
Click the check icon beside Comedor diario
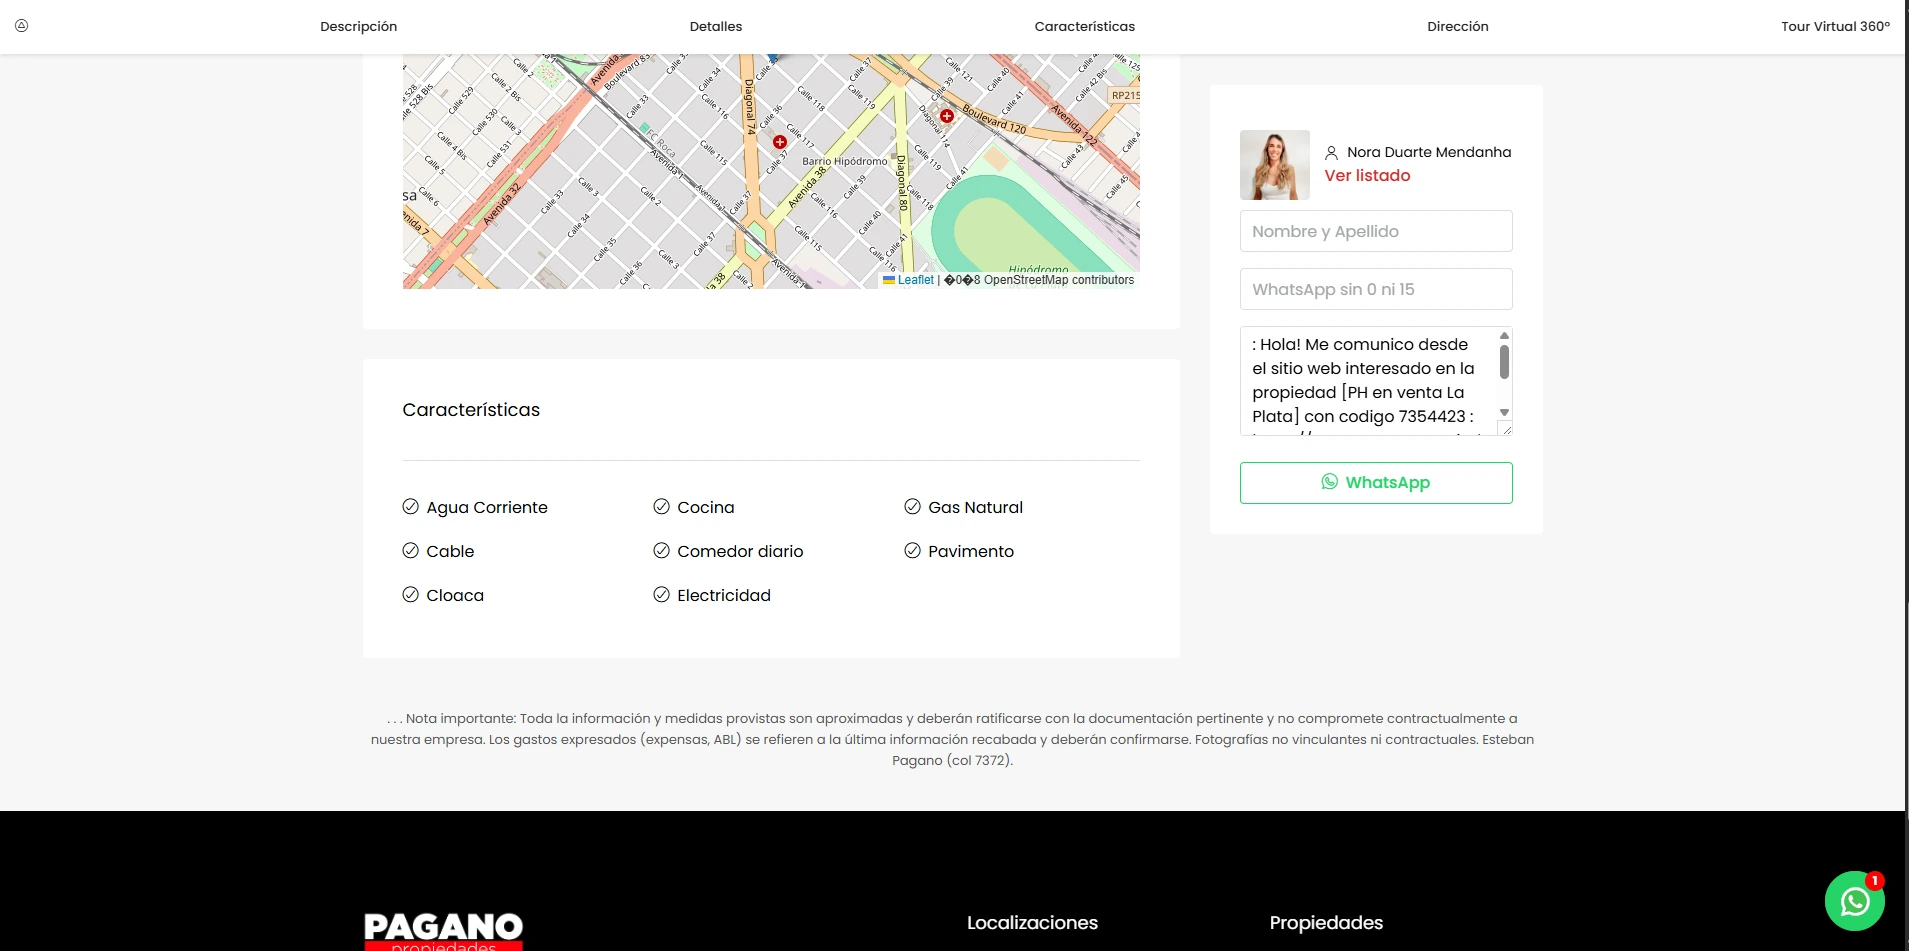tap(661, 551)
